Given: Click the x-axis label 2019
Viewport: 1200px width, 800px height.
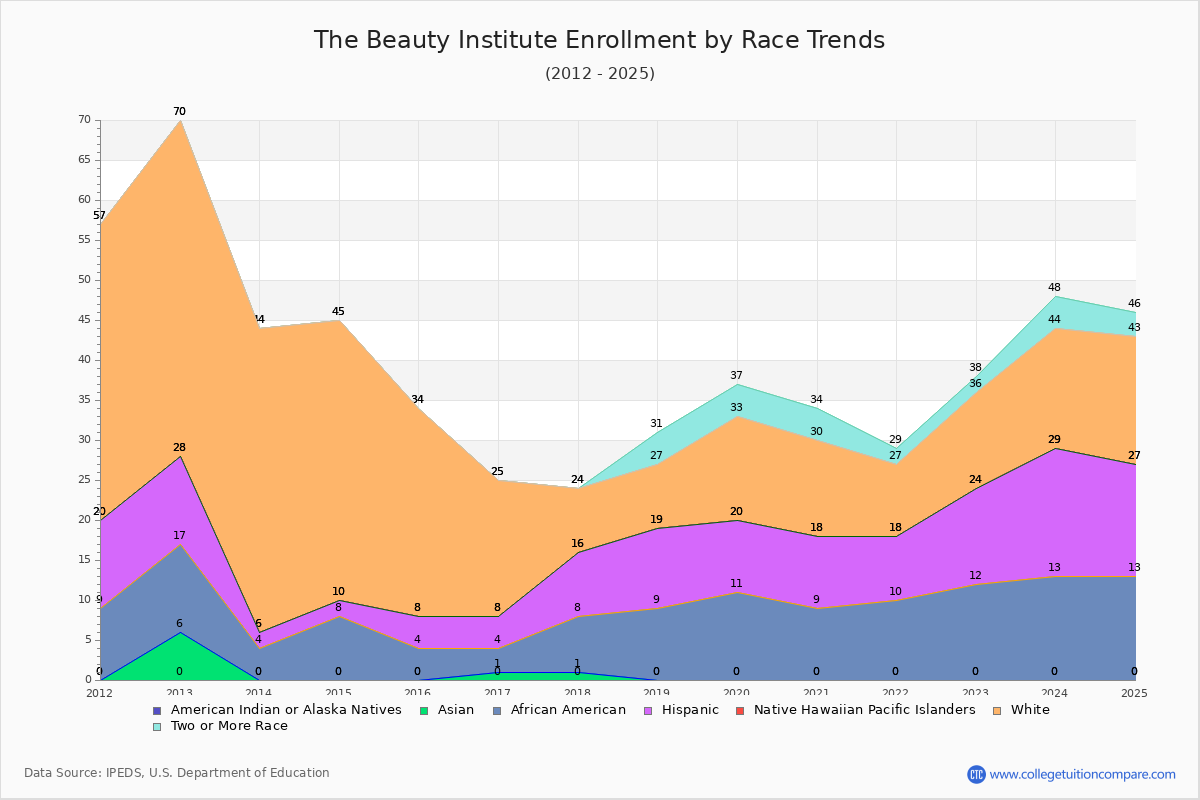Looking at the screenshot, I should coord(657,693).
